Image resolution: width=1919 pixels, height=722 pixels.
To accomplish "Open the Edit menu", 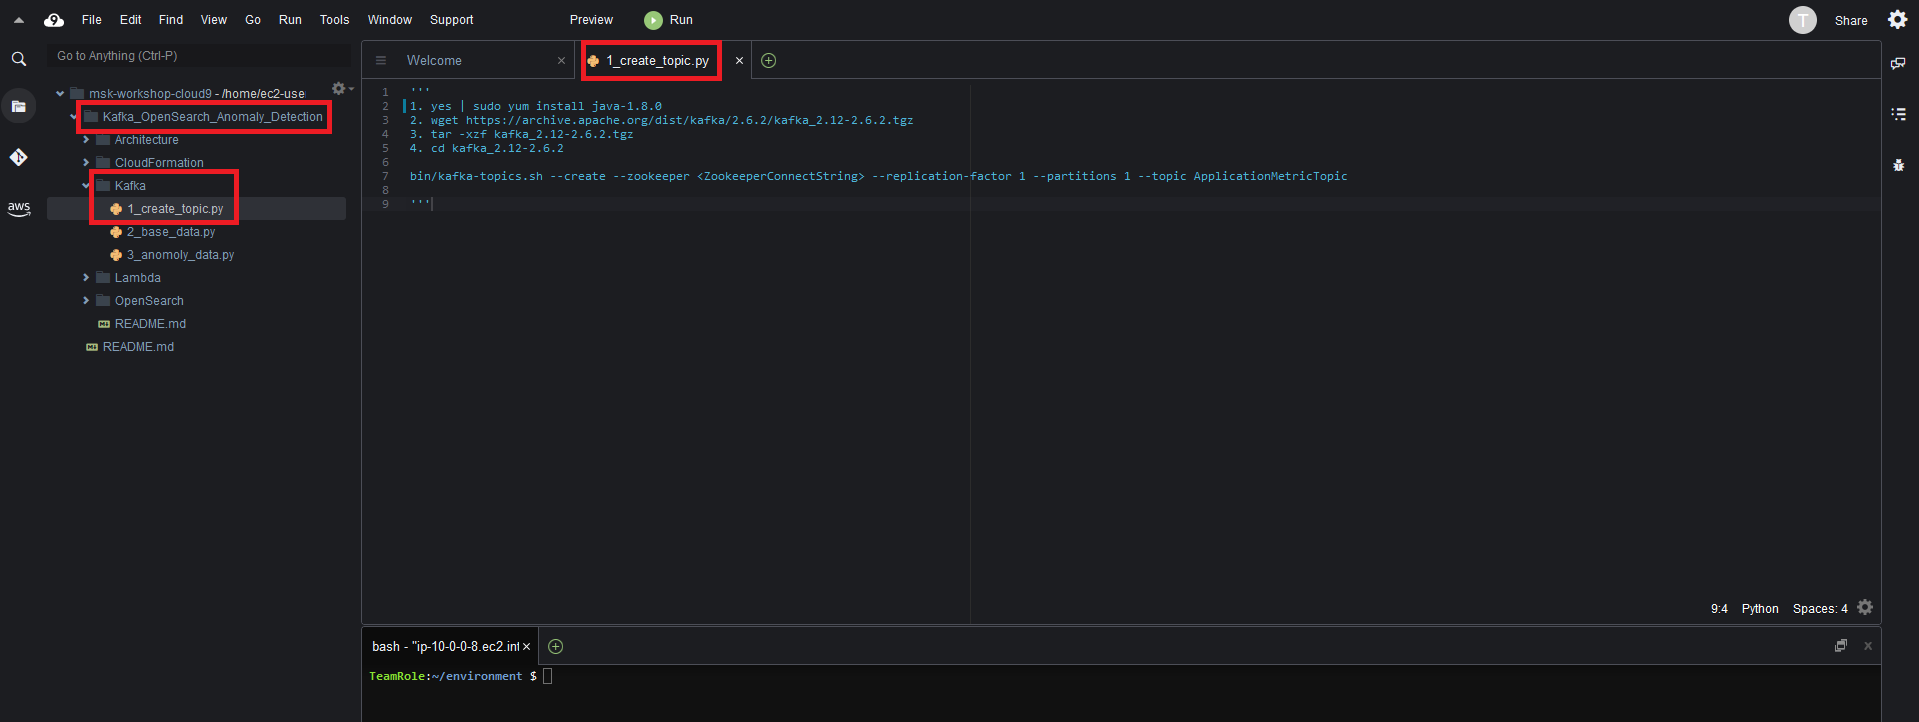I will point(131,20).
